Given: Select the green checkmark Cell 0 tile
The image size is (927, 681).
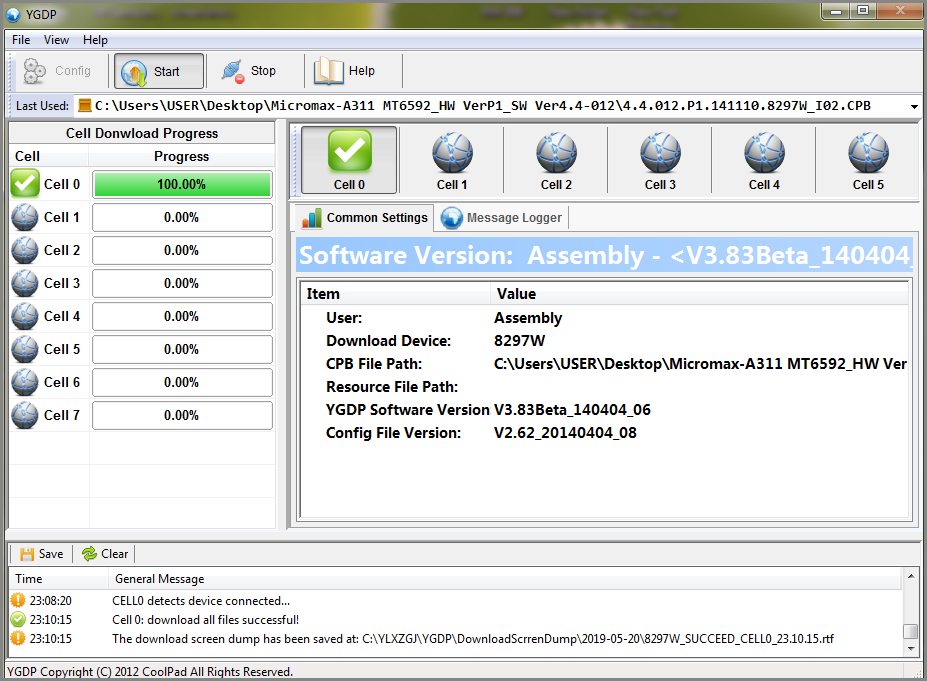Looking at the screenshot, I should (x=349, y=160).
